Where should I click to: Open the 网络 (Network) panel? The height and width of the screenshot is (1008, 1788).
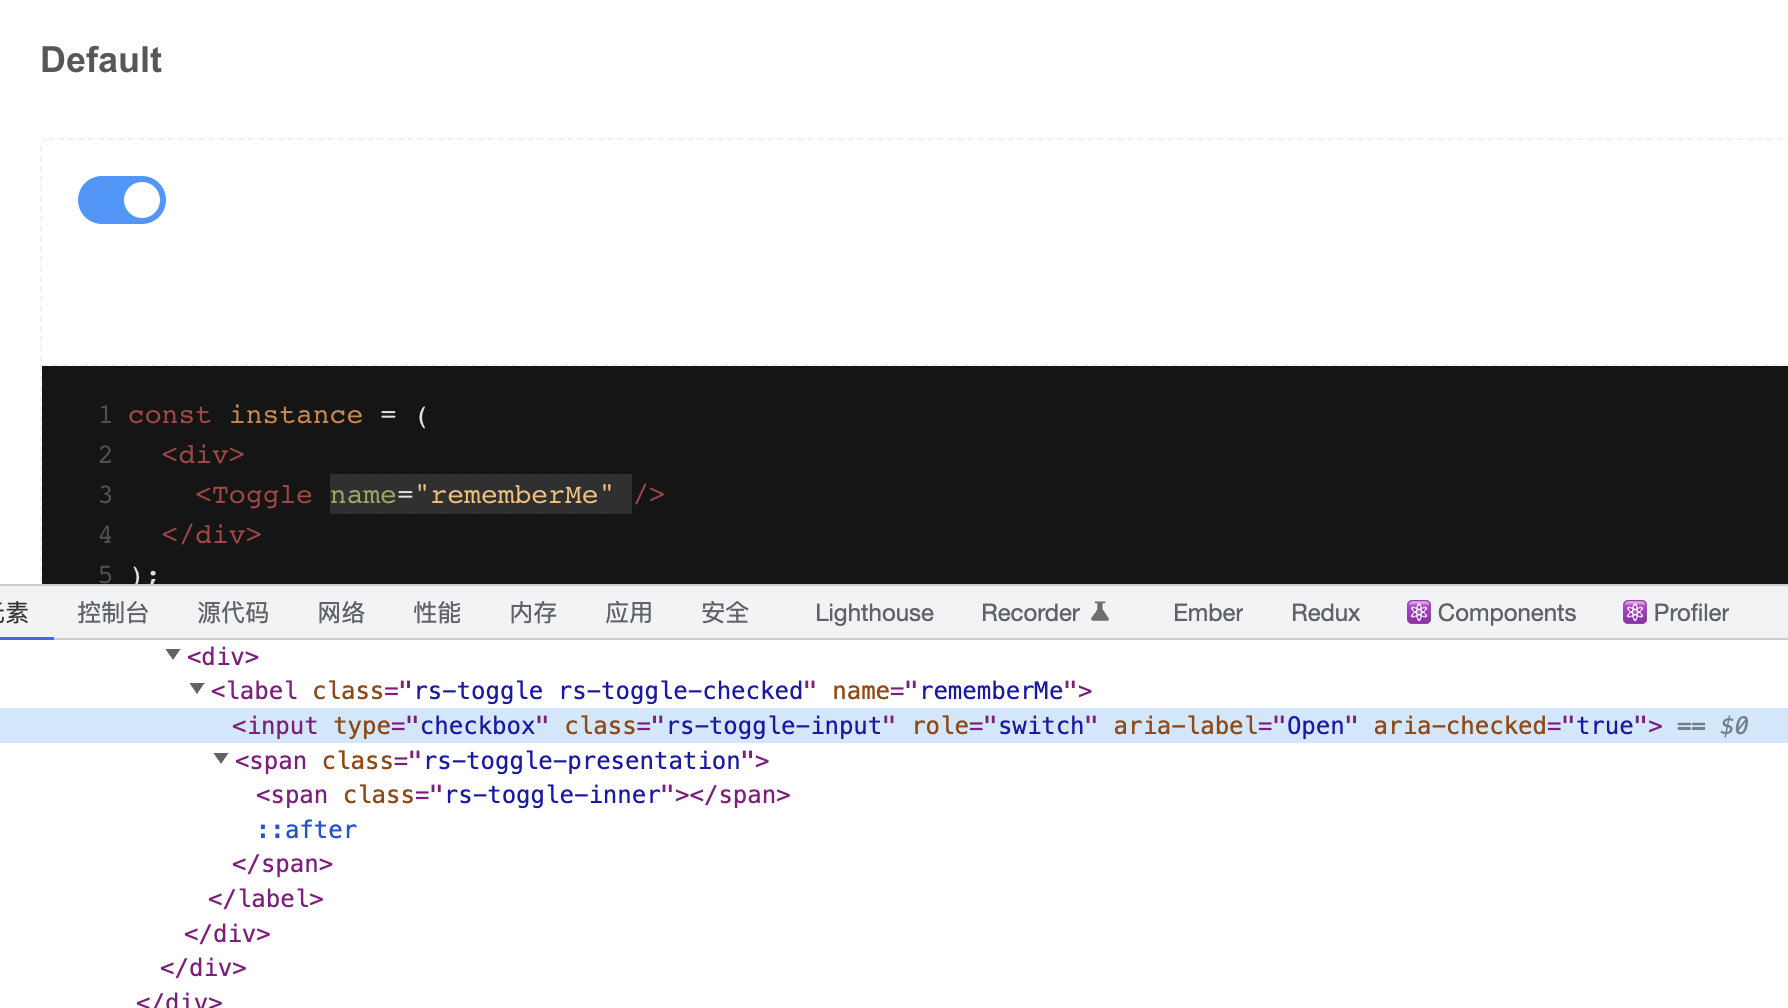coord(341,612)
